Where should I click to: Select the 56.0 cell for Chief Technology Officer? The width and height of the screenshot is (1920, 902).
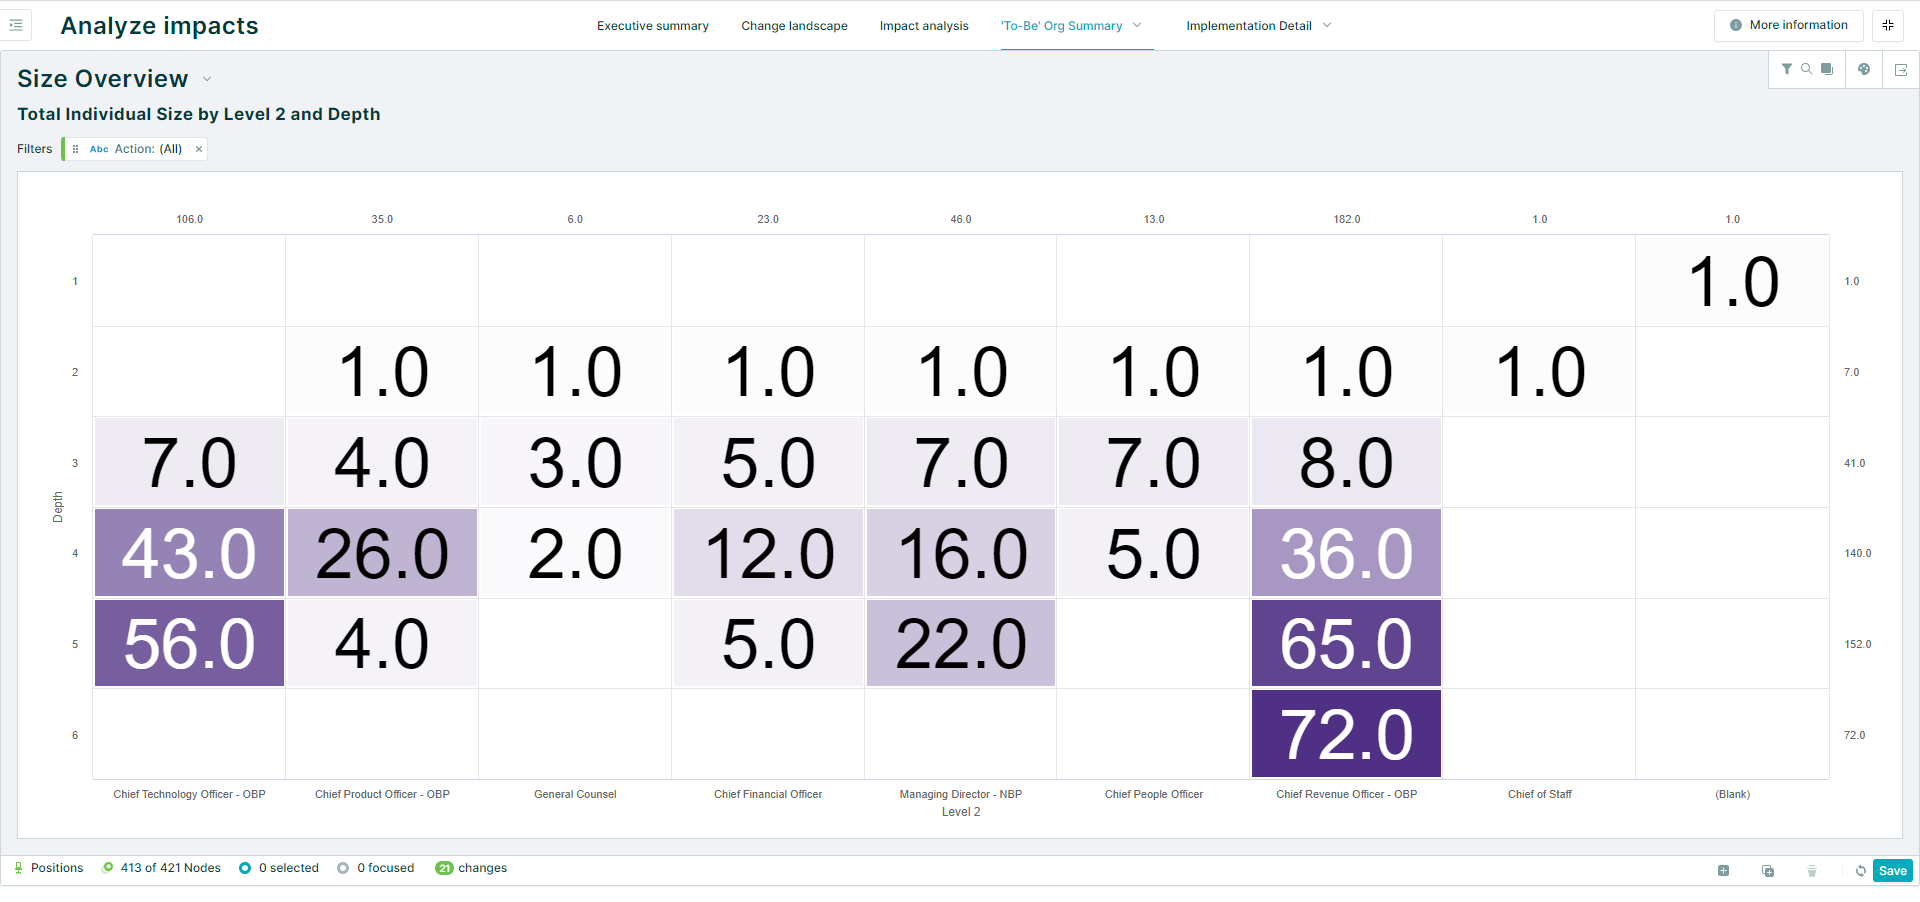(189, 643)
